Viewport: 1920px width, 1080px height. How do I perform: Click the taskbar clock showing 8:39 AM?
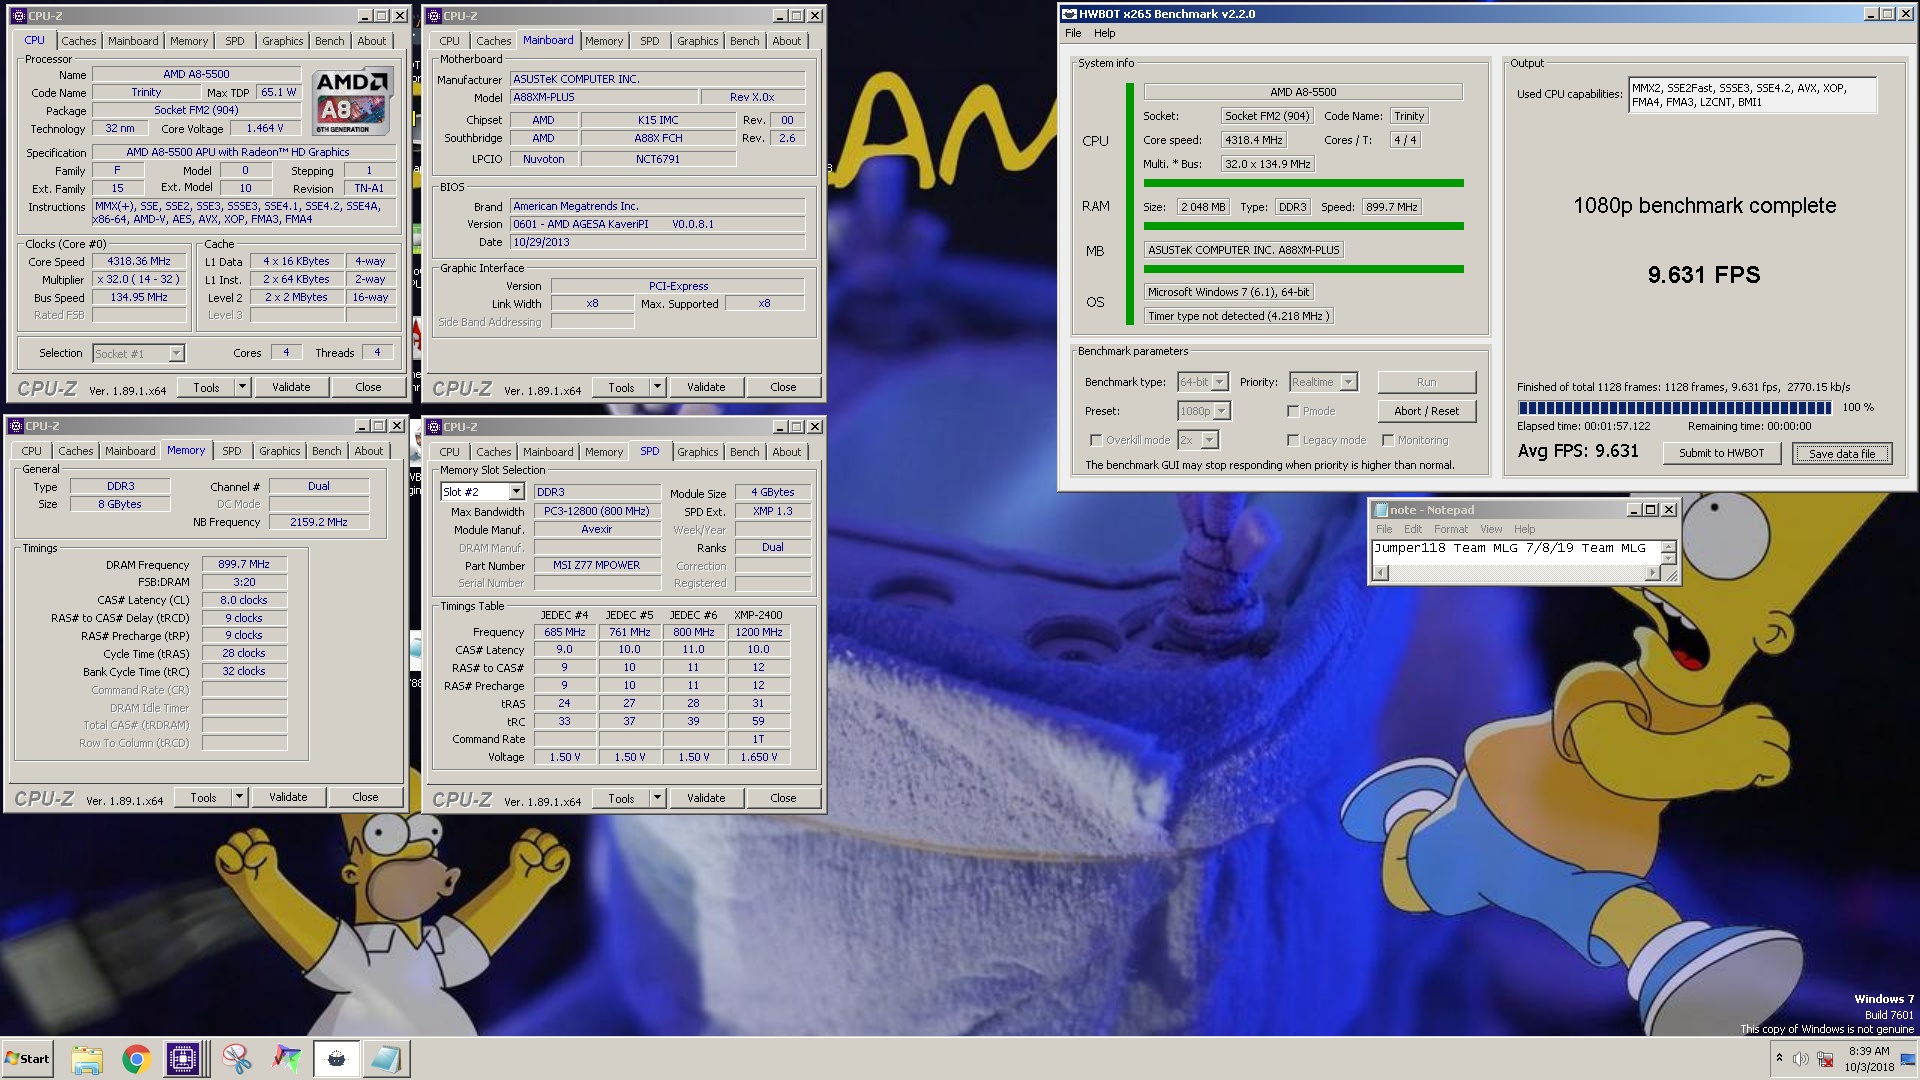(1868, 1059)
